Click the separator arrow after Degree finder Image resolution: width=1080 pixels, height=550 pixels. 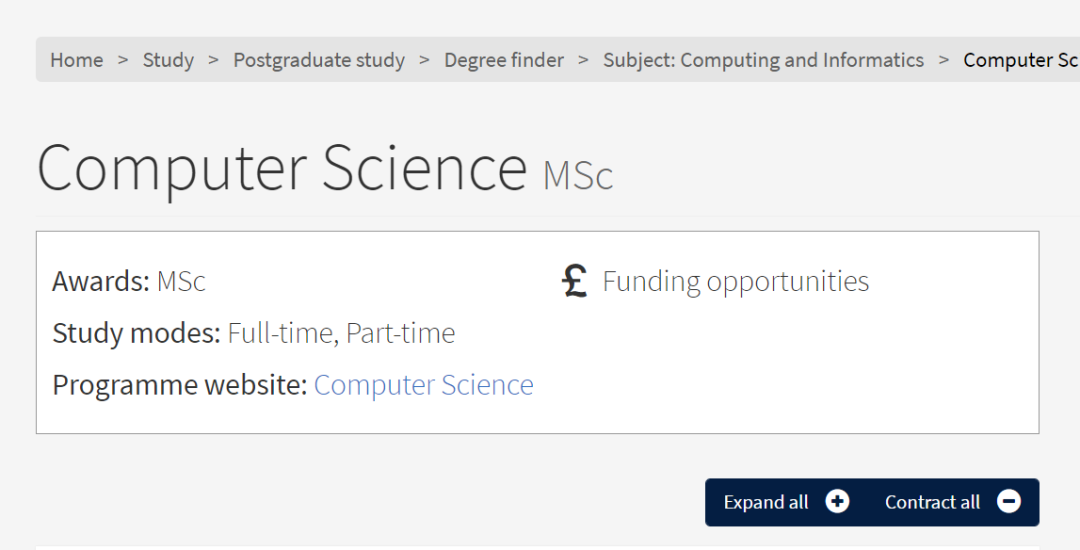(583, 60)
